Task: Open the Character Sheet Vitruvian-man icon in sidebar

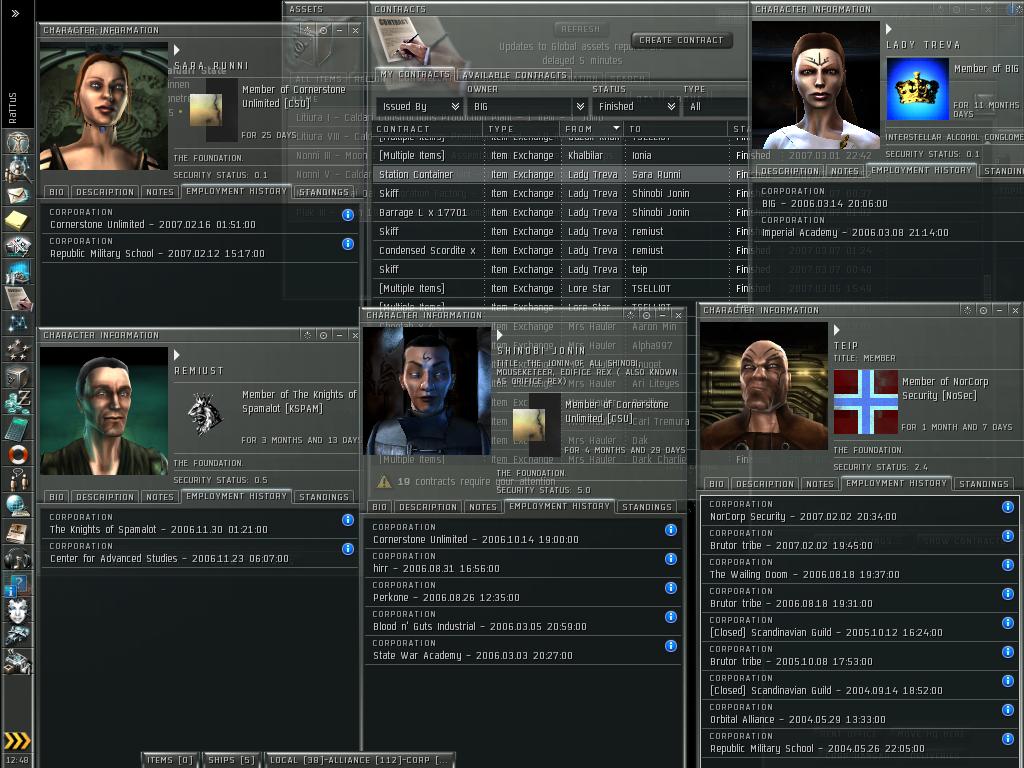Action: point(18,142)
